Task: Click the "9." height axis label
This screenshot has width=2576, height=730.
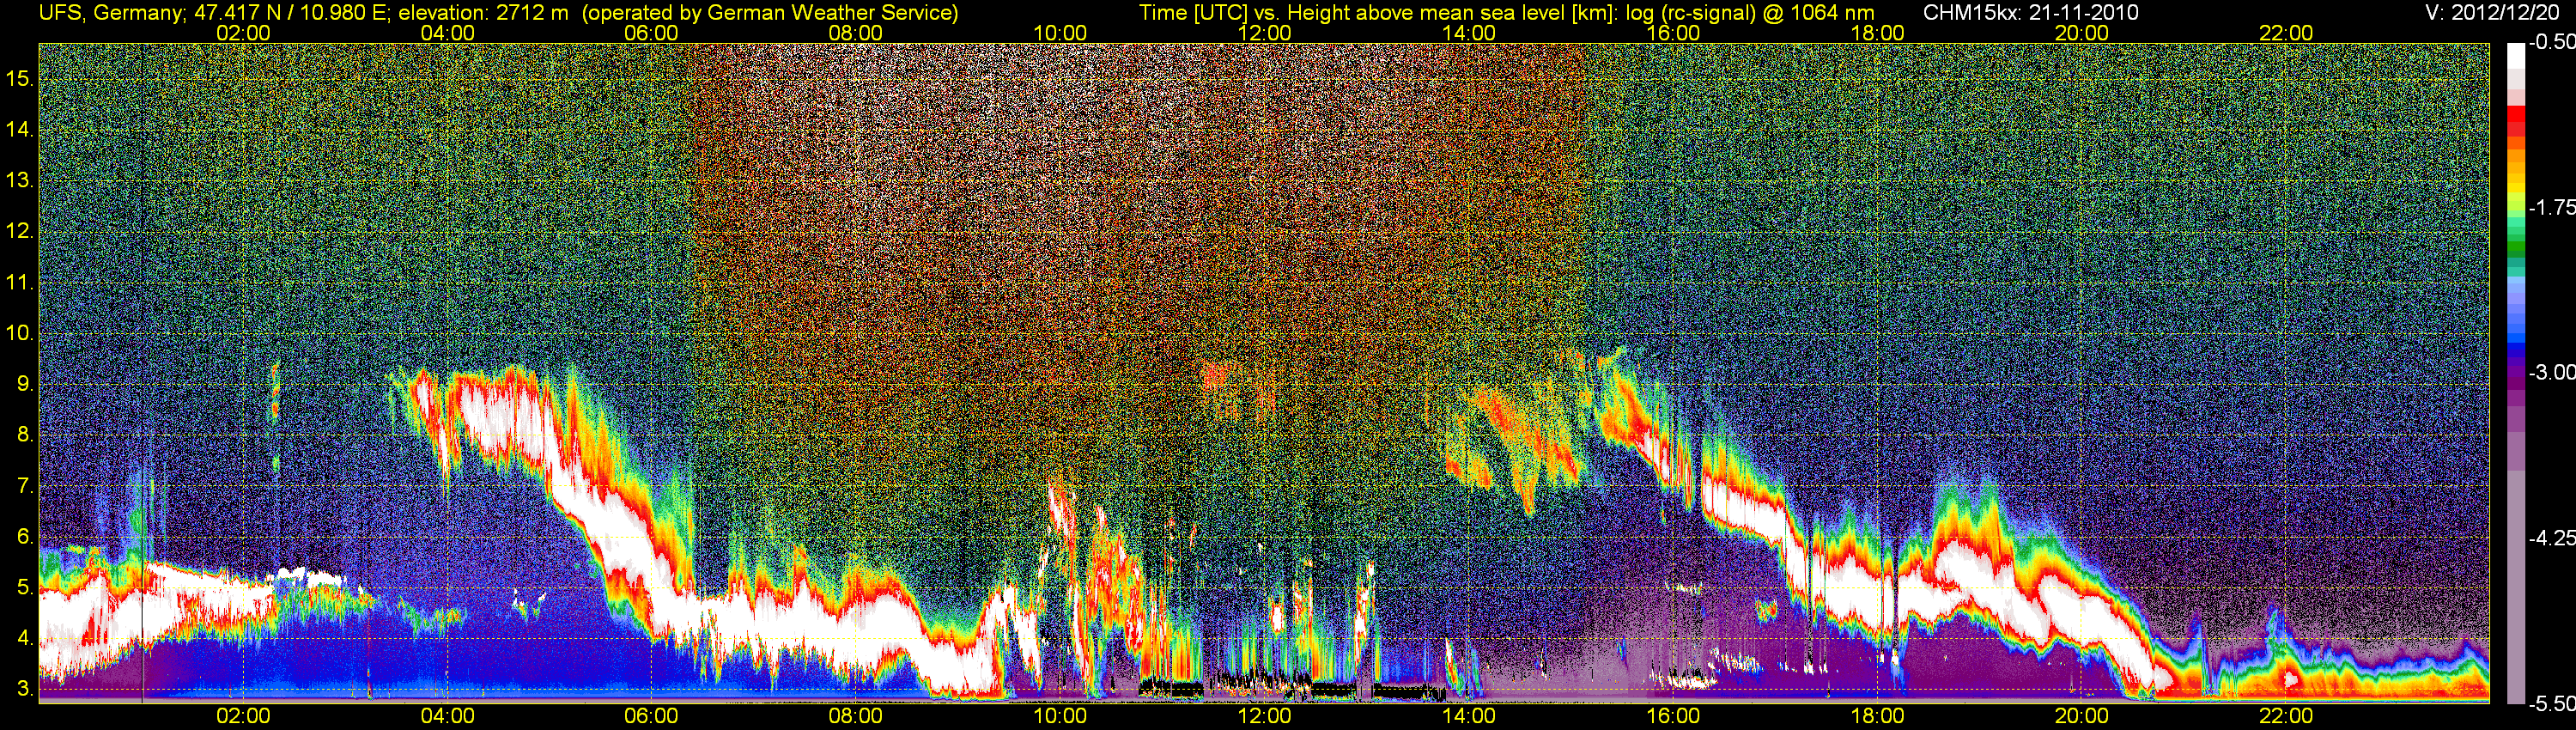Action: point(25,384)
